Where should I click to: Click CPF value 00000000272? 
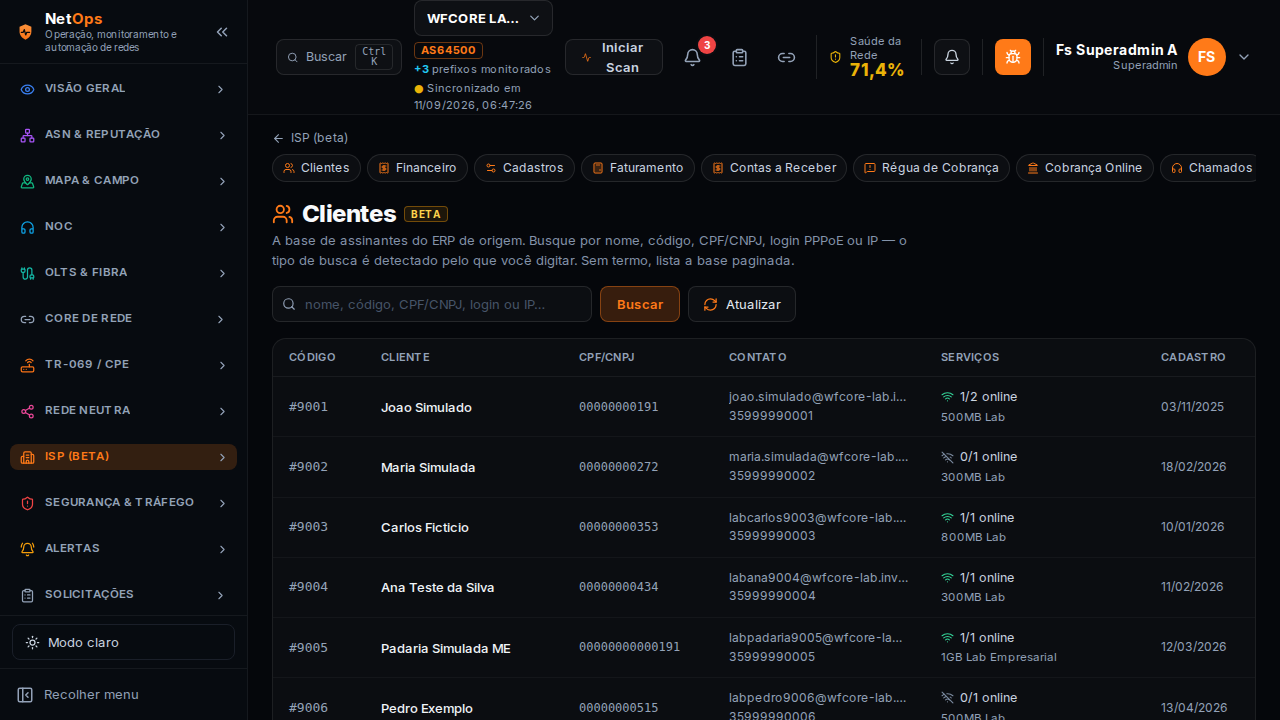(x=618, y=467)
